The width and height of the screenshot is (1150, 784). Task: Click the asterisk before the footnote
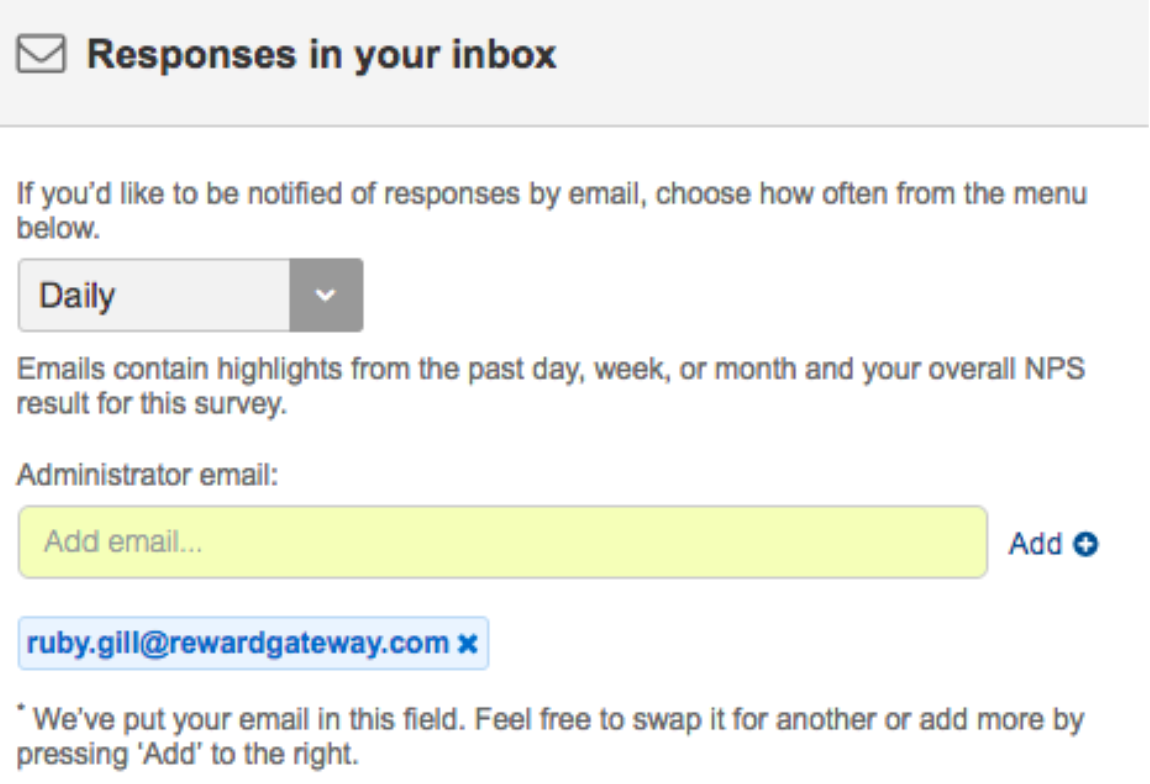tap(21, 708)
